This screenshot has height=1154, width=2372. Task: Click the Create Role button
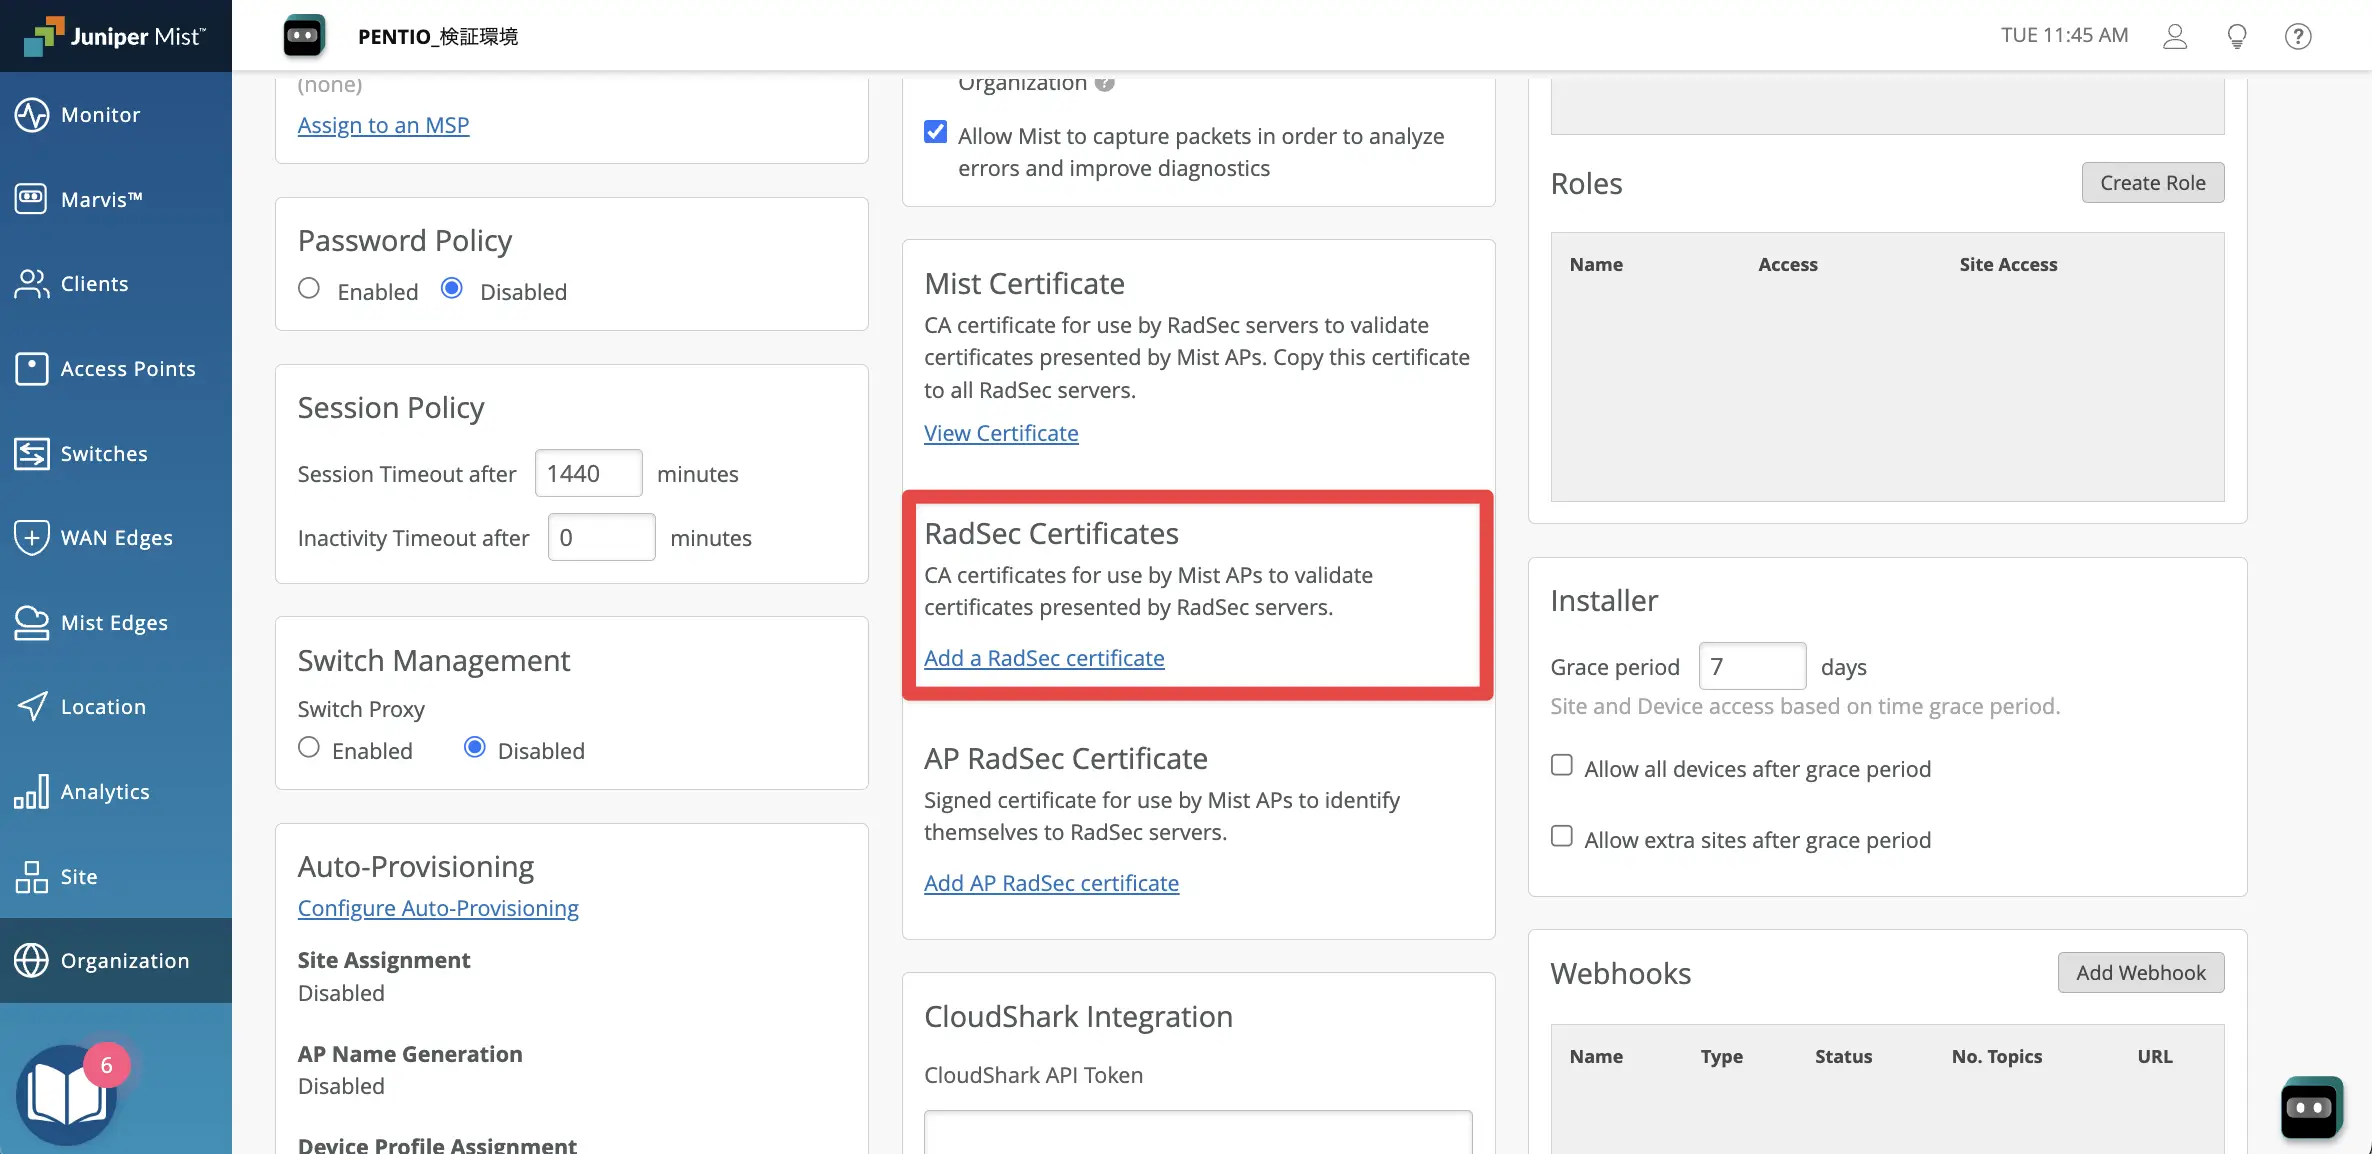(2153, 183)
